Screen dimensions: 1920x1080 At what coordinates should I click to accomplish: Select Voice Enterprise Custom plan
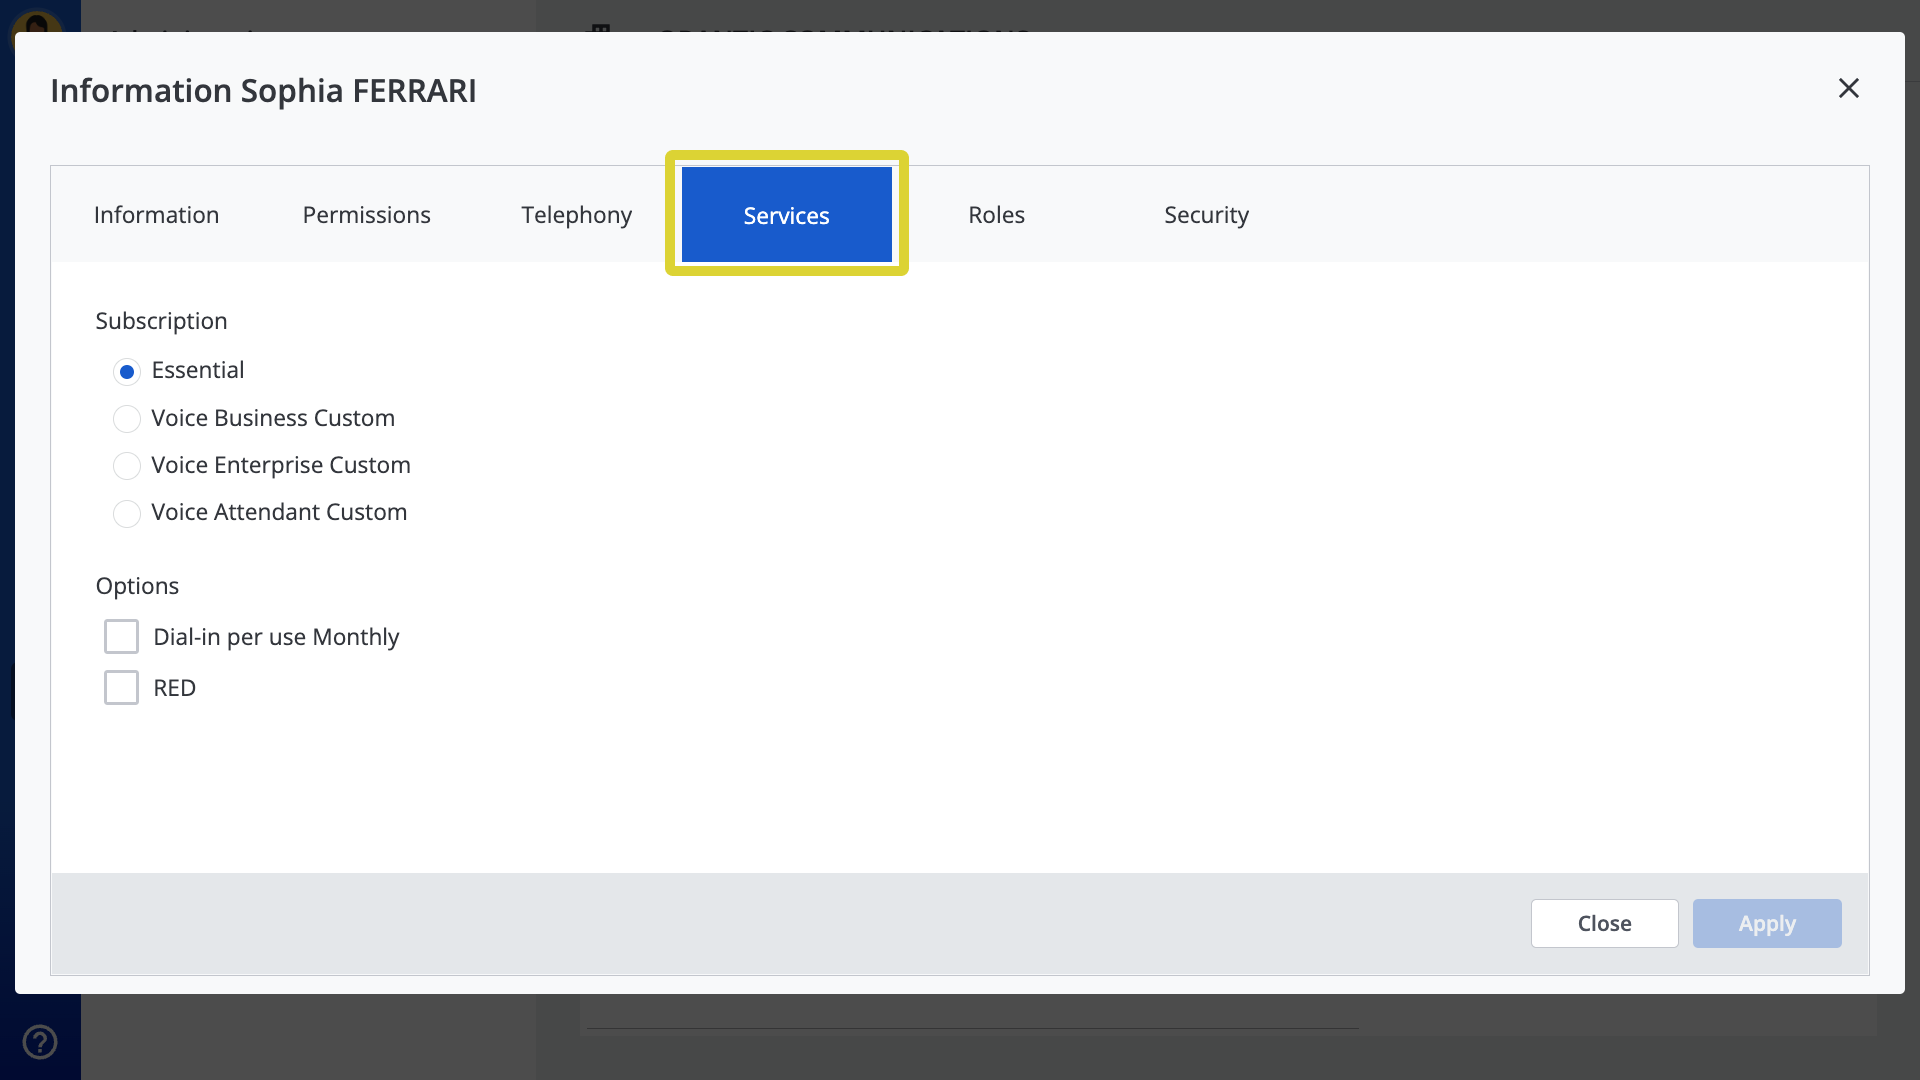click(127, 465)
